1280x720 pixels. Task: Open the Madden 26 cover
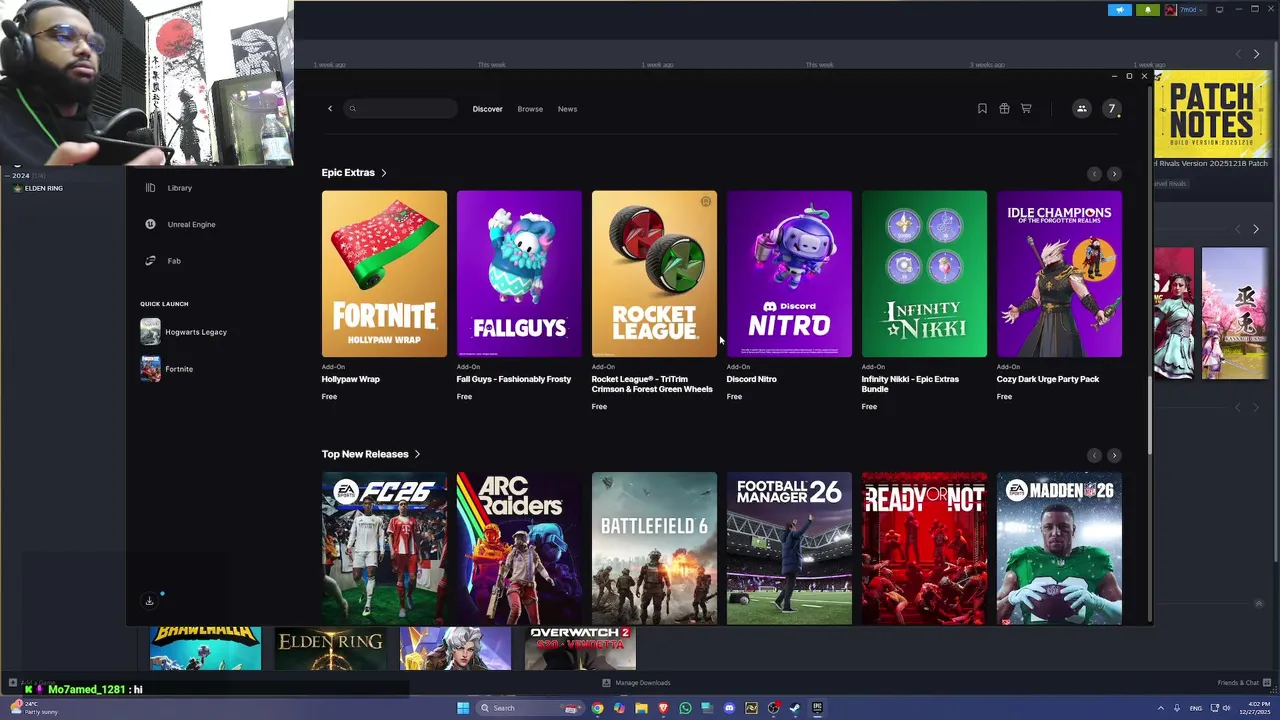pyautogui.click(x=1059, y=548)
